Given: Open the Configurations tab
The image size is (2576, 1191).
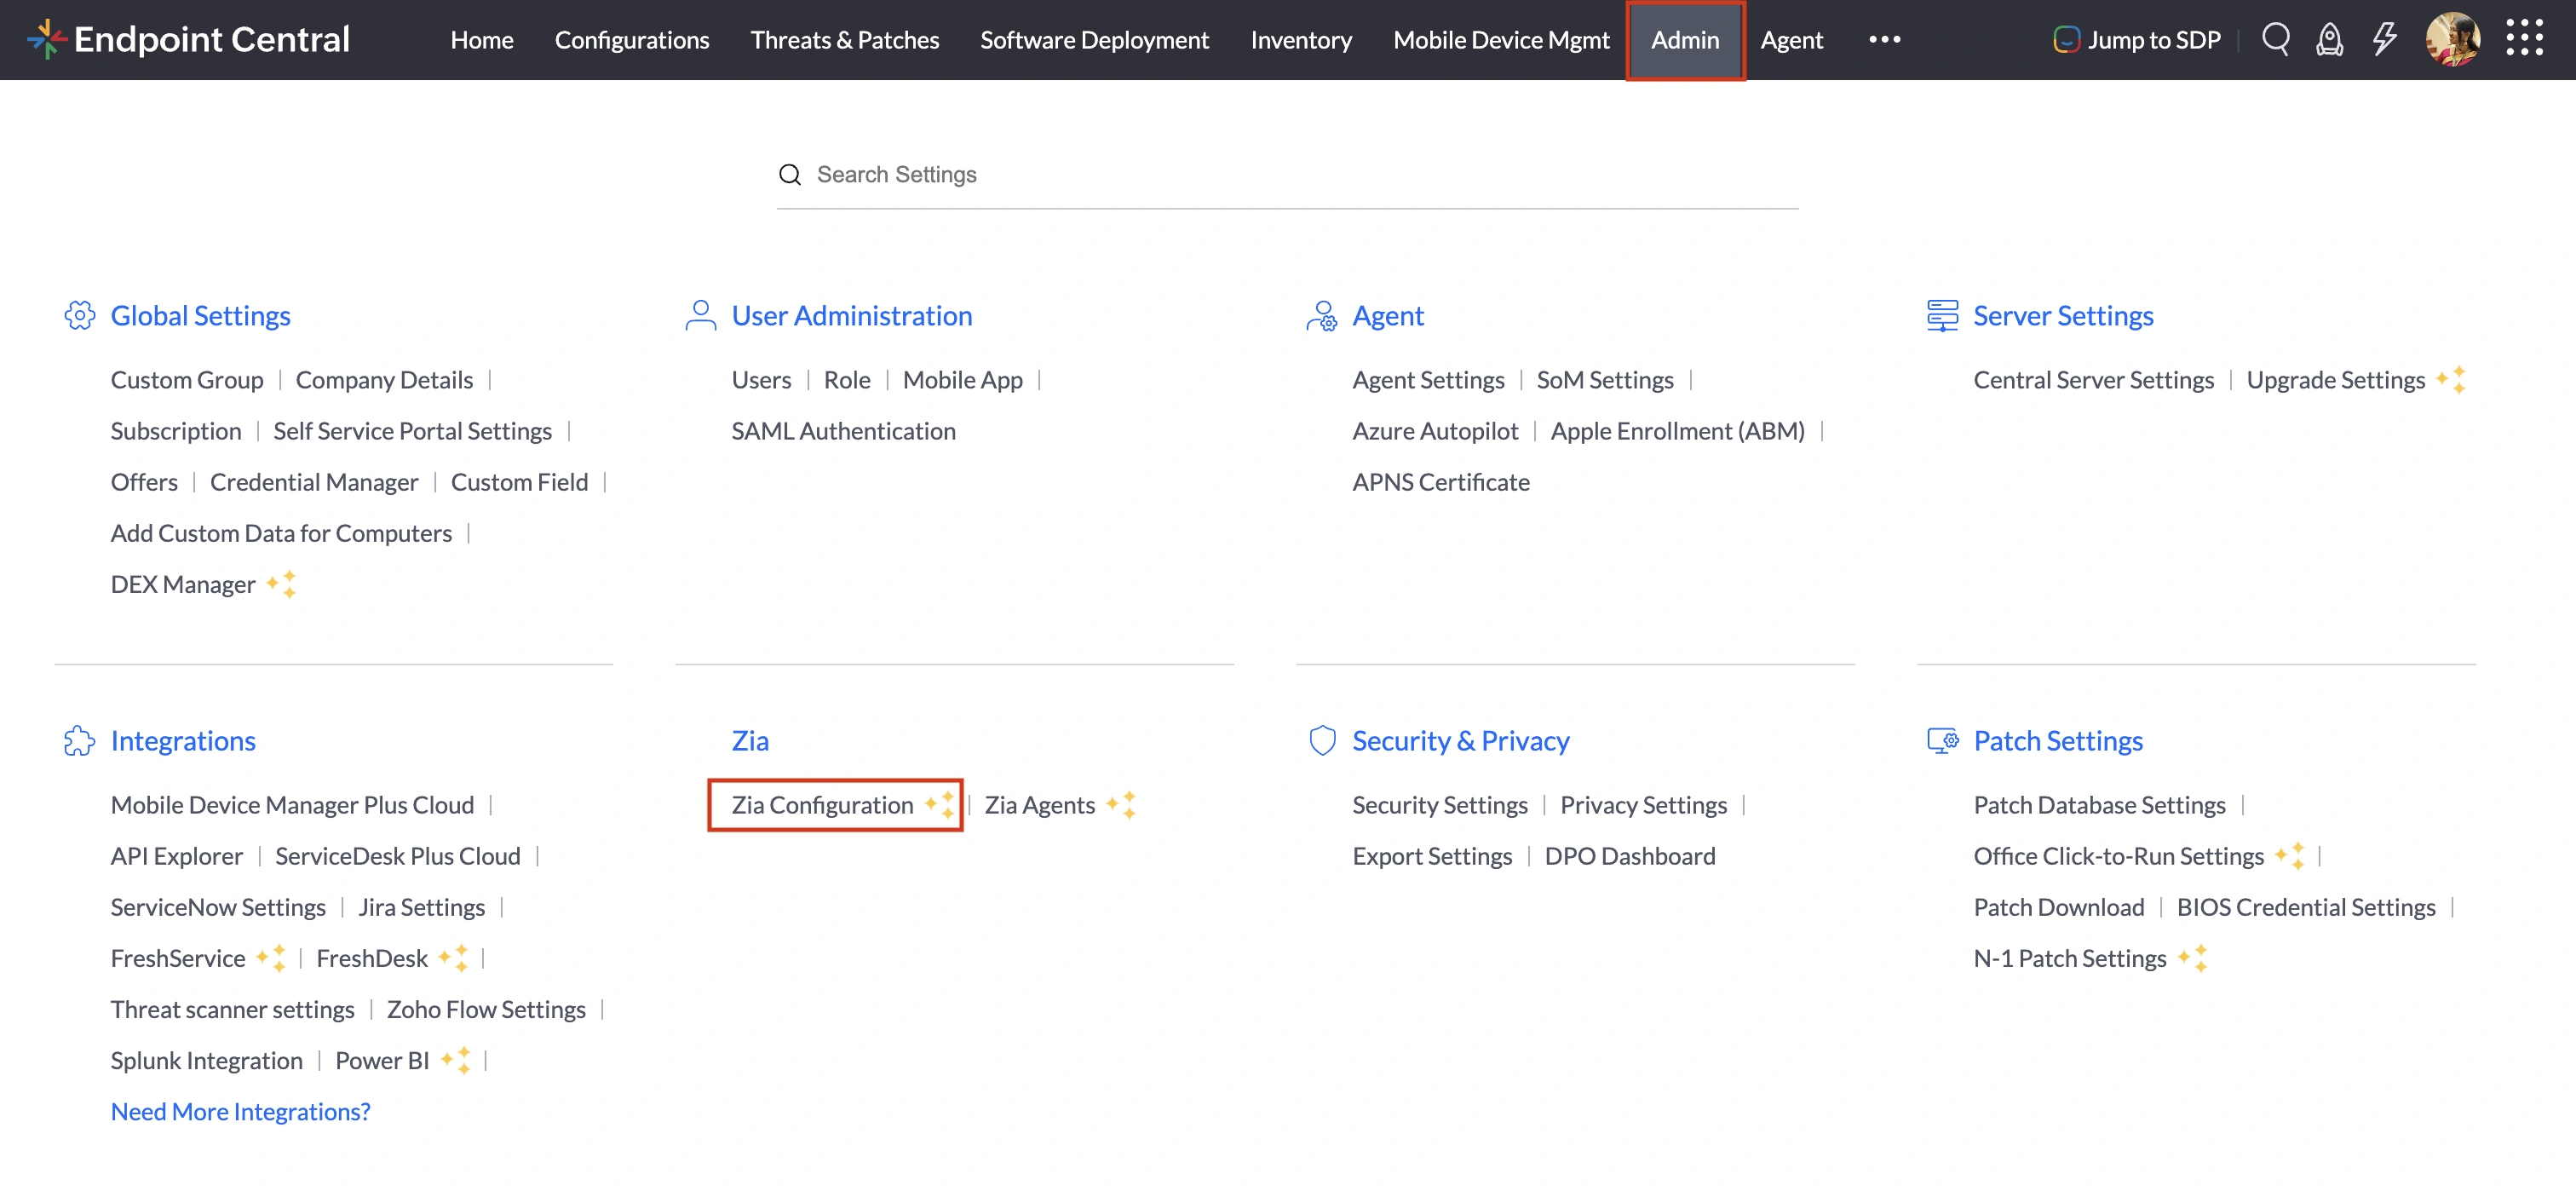Looking at the screenshot, I should coord(632,39).
